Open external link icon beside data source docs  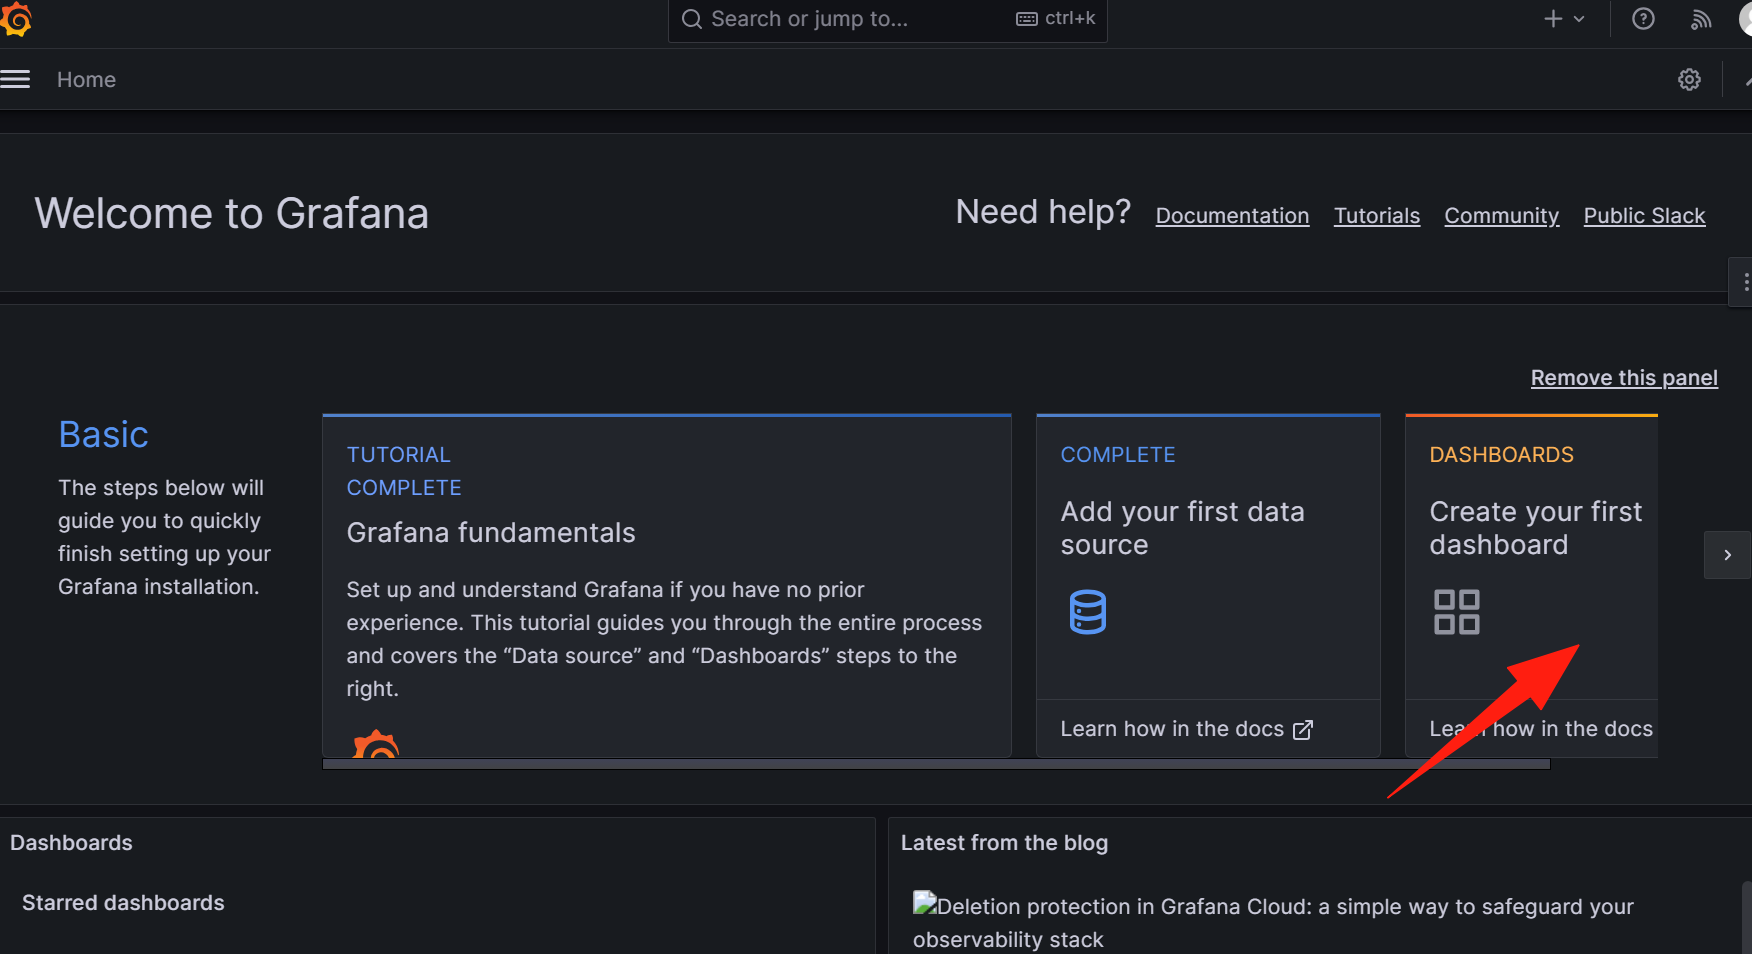pos(1303,730)
